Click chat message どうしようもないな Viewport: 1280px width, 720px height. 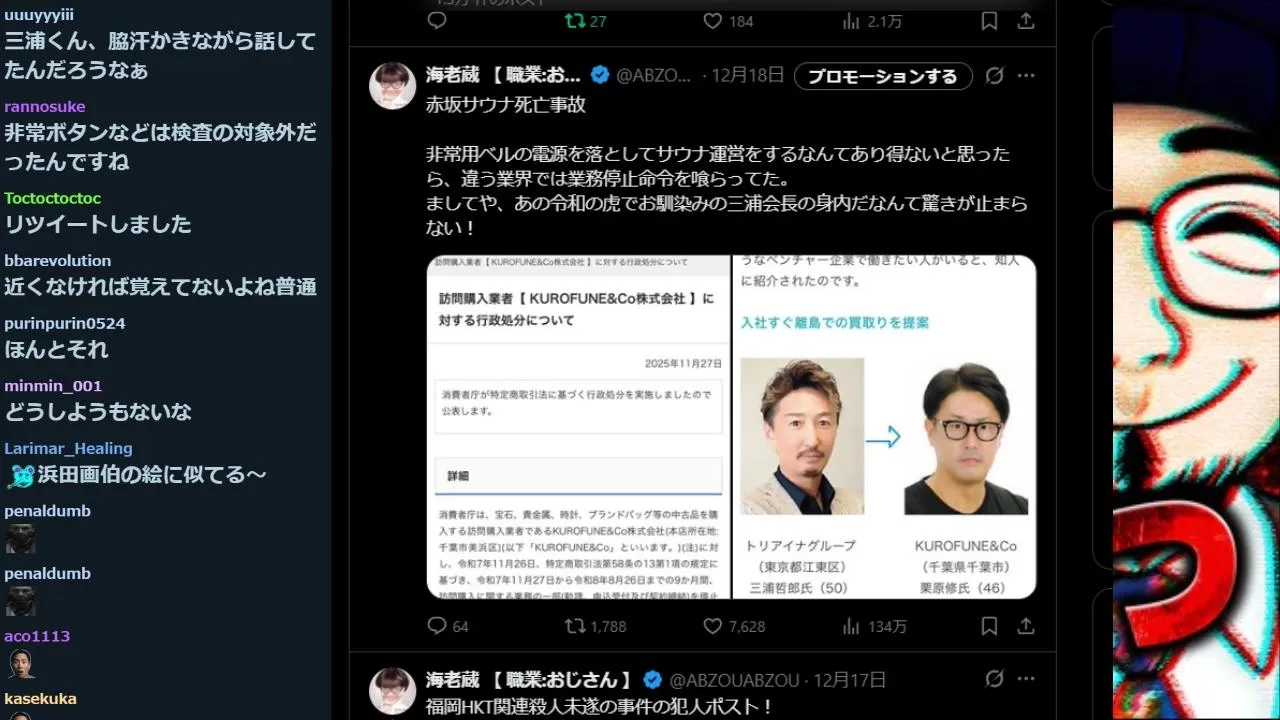click(x=98, y=412)
